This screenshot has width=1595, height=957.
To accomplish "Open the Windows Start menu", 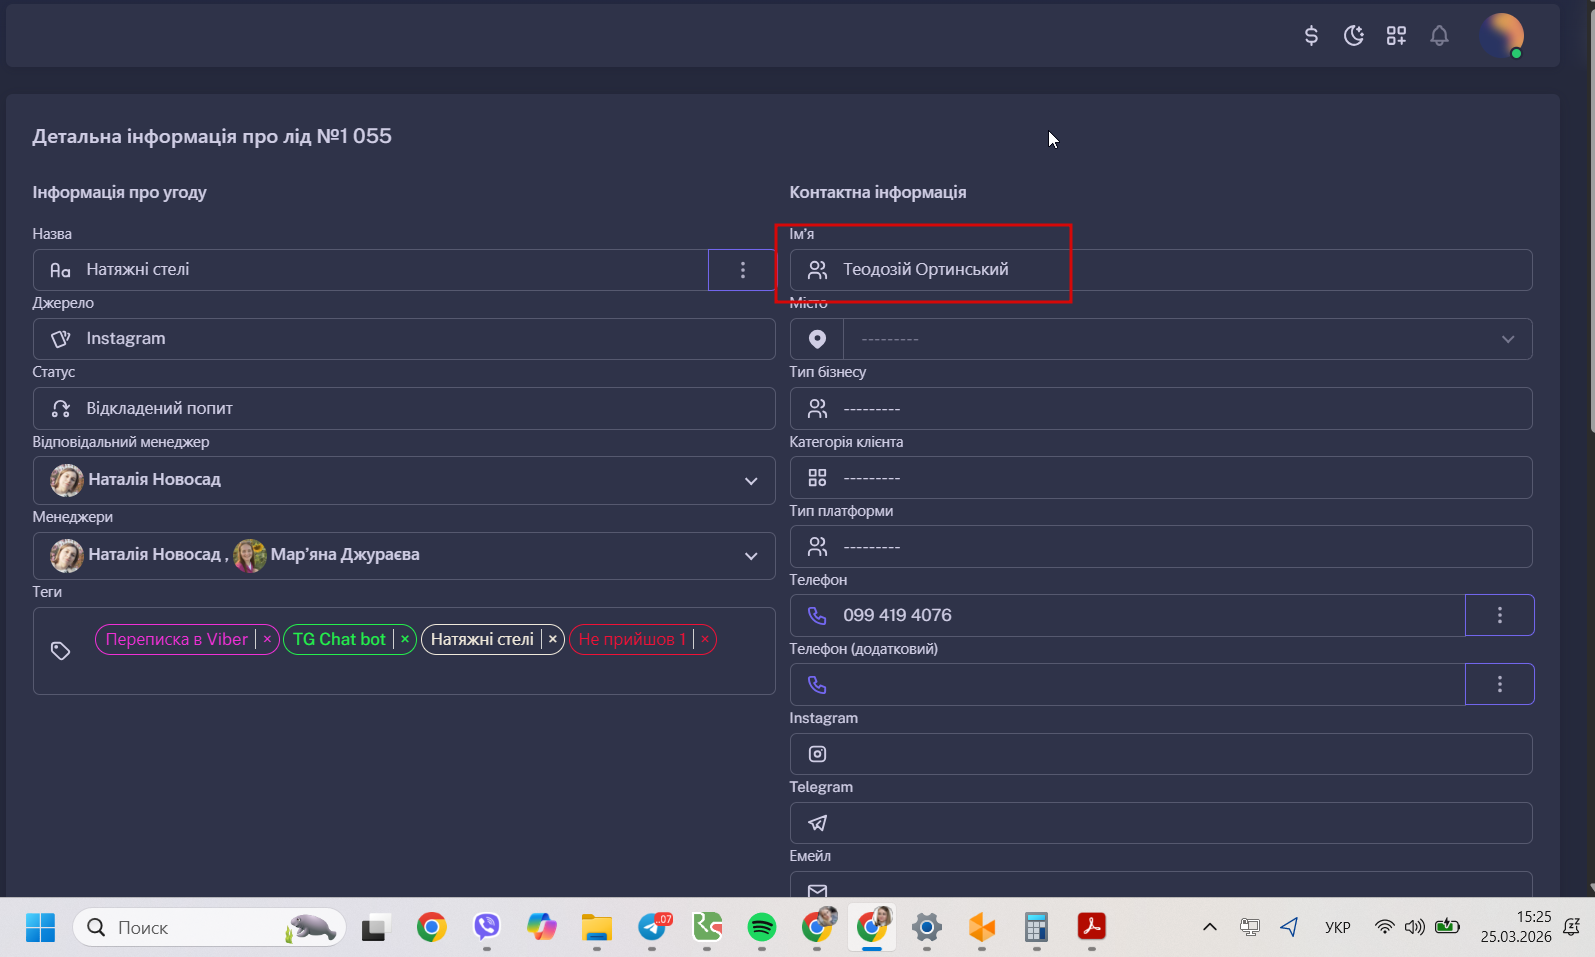I will (x=40, y=927).
